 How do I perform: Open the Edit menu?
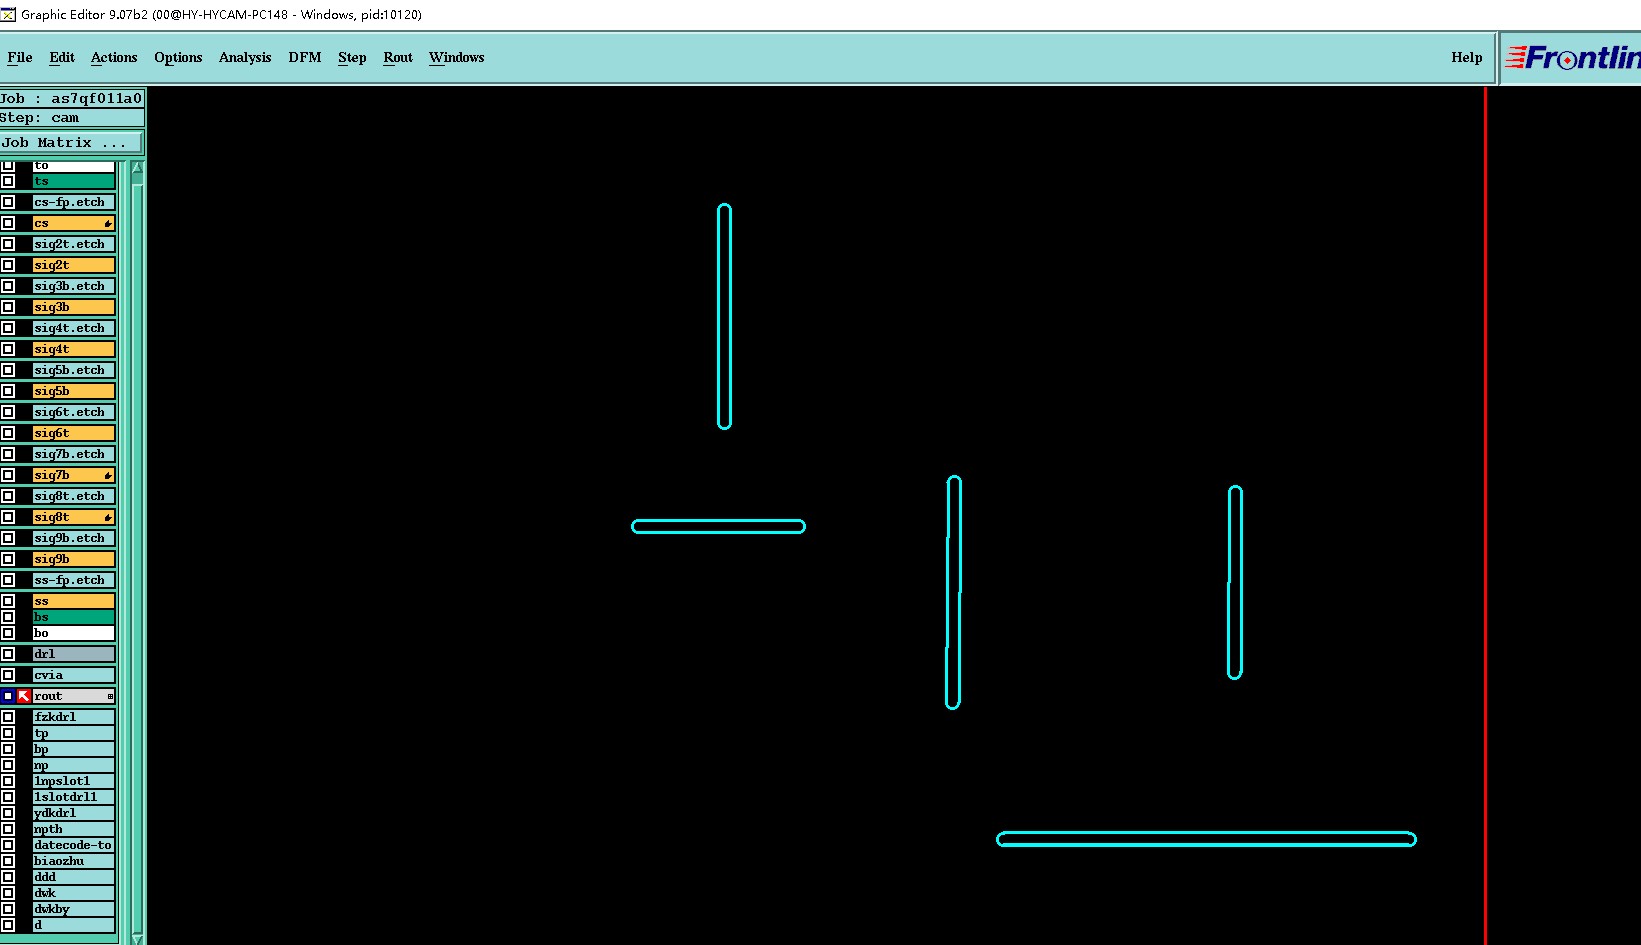point(62,57)
